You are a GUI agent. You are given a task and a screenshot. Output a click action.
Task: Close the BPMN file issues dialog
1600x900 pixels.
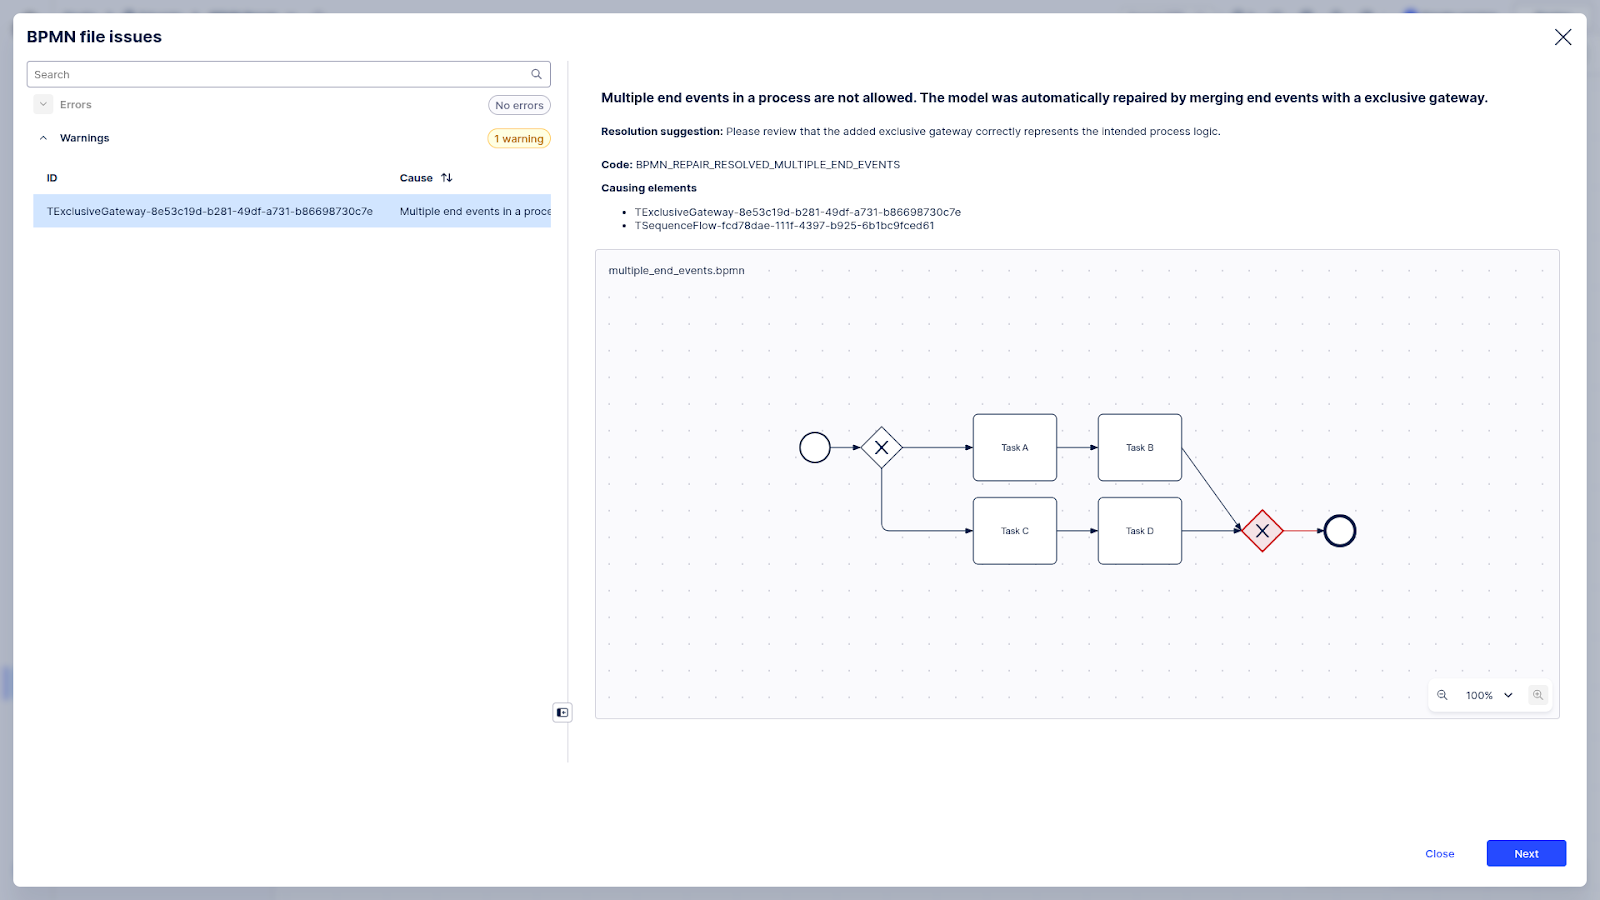[x=1562, y=37]
